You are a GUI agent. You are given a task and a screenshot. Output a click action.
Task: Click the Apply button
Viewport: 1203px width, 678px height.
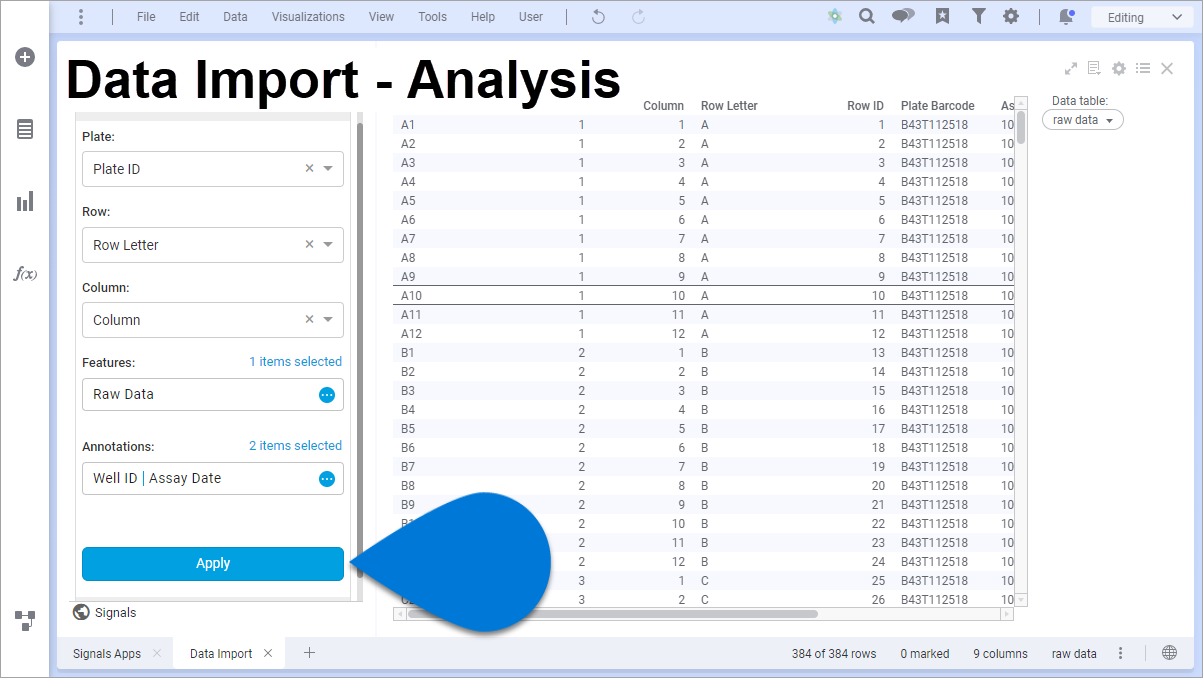click(213, 564)
